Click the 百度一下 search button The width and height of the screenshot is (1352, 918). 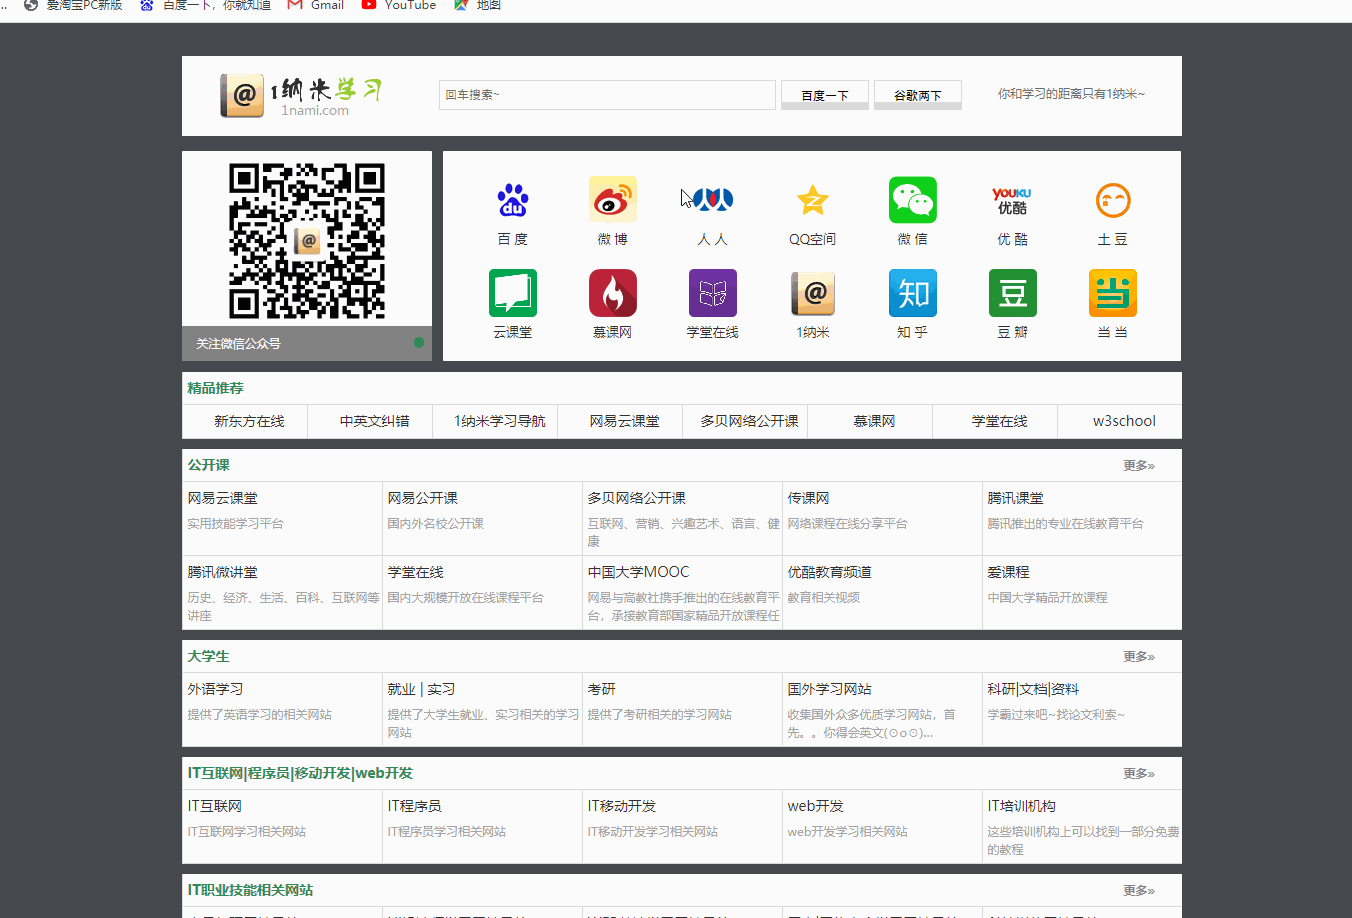pos(824,95)
